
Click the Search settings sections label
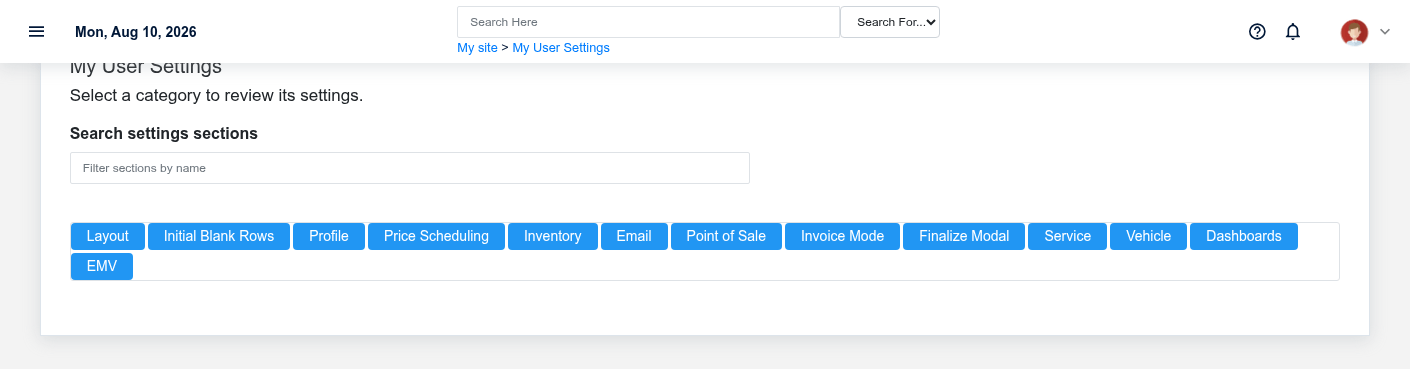164,133
